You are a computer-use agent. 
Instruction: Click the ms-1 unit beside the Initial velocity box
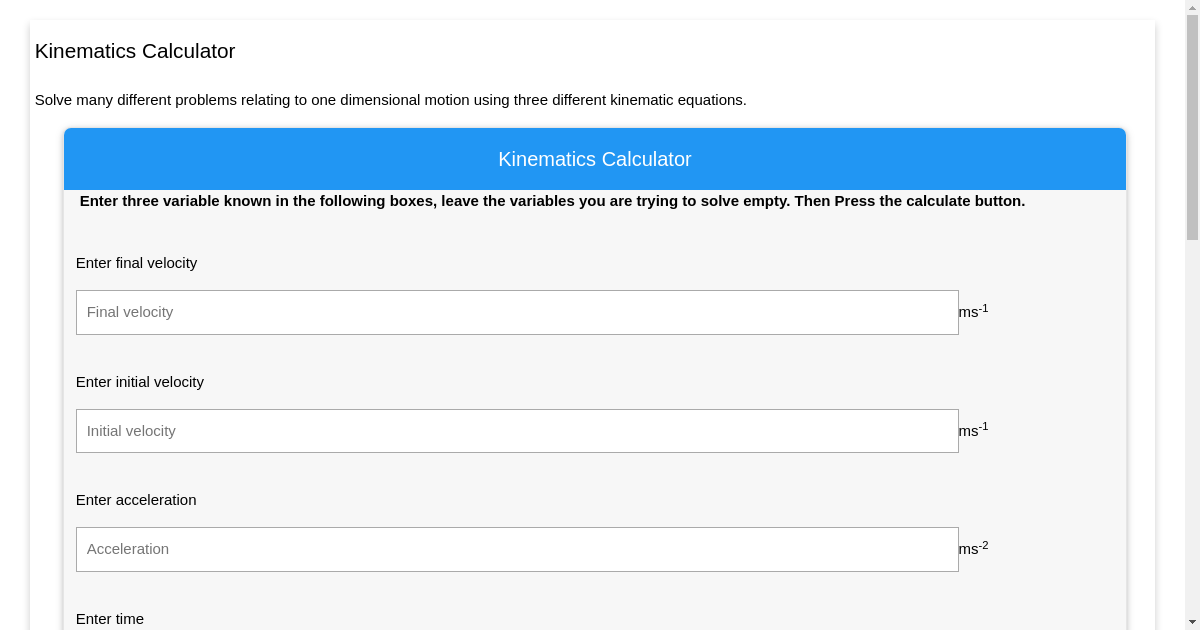click(972, 430)
